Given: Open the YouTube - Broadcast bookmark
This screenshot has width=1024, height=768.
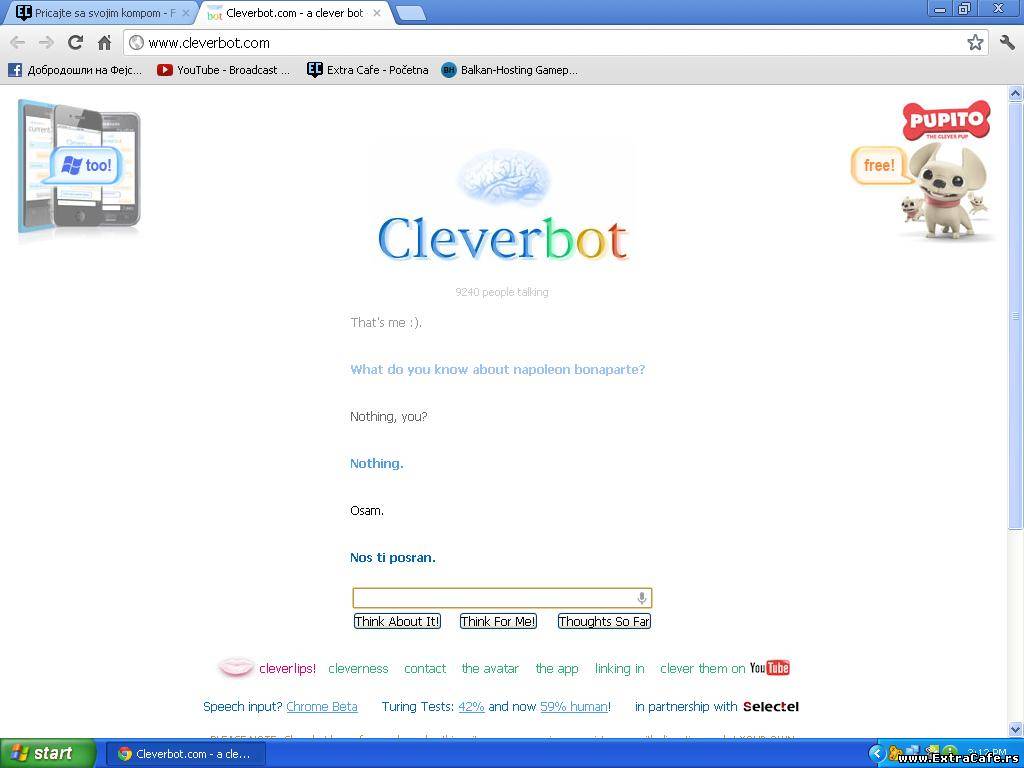Looking at the screenshot, I should (223, 70).
